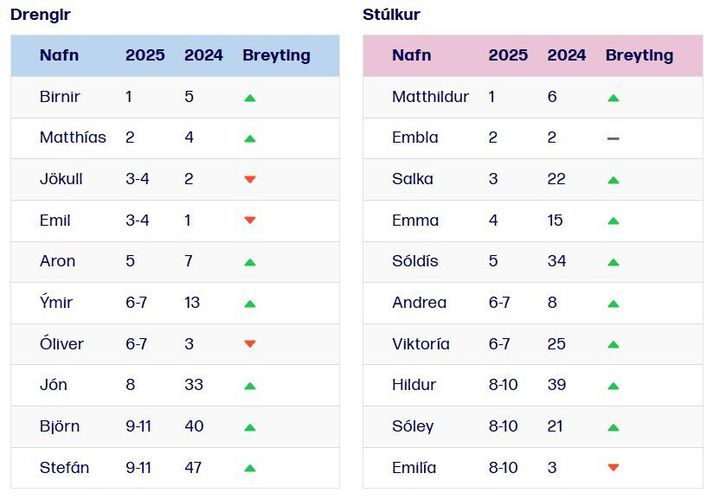Click the green up arrow for Matthildur
This screenshot has width=713, height=499.
613,98
